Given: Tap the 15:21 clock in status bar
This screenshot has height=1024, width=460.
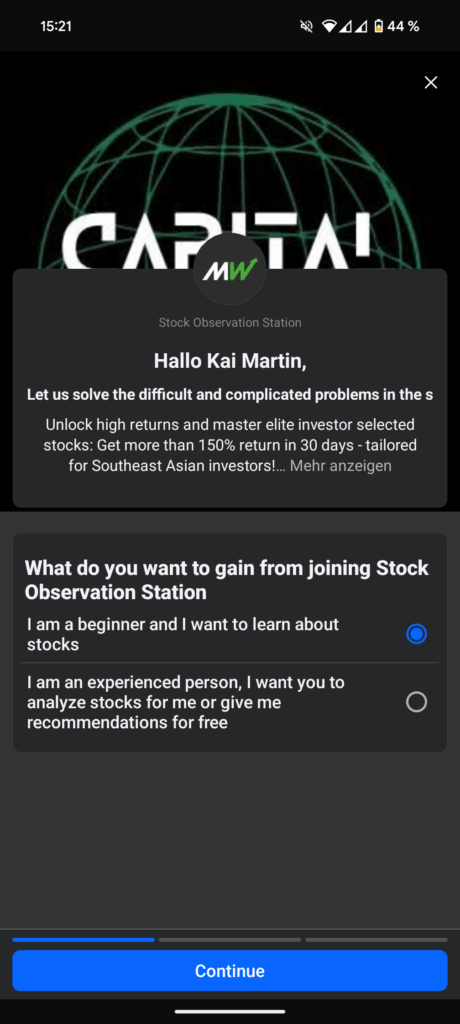Looking at the screenshot, I should (x=56, y=27).
